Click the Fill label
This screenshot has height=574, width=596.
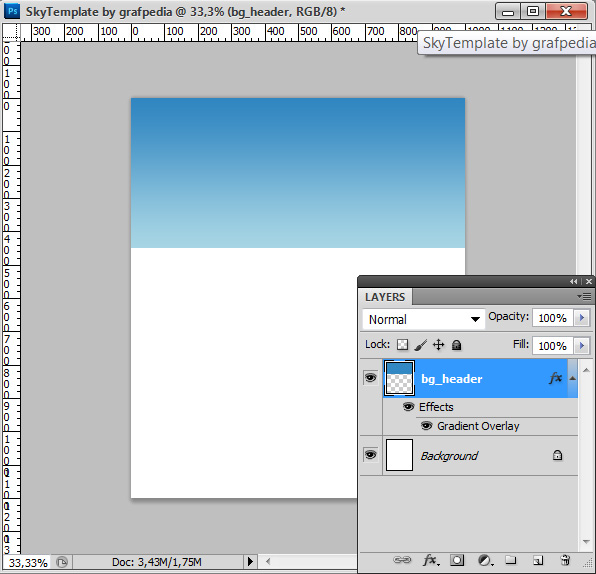point(521,344)
